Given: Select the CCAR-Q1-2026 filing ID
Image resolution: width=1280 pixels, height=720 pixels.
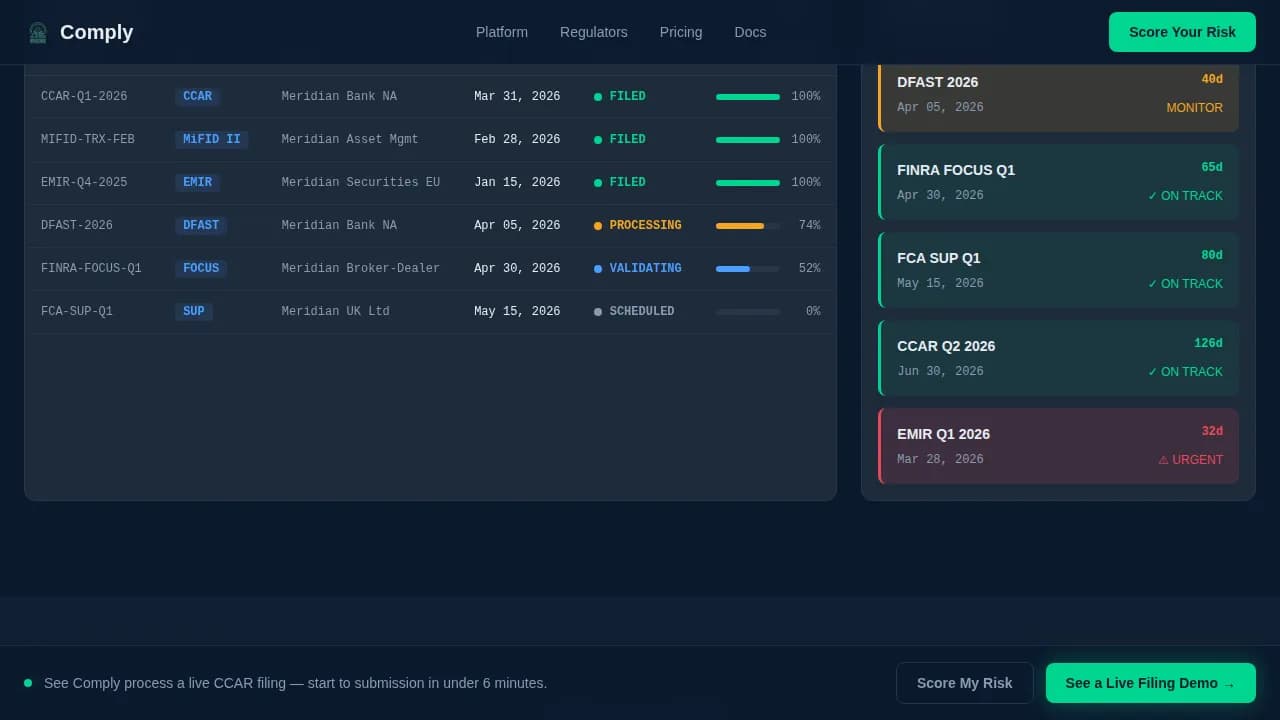Looking at the screenshot, I should tap(84, 96).
